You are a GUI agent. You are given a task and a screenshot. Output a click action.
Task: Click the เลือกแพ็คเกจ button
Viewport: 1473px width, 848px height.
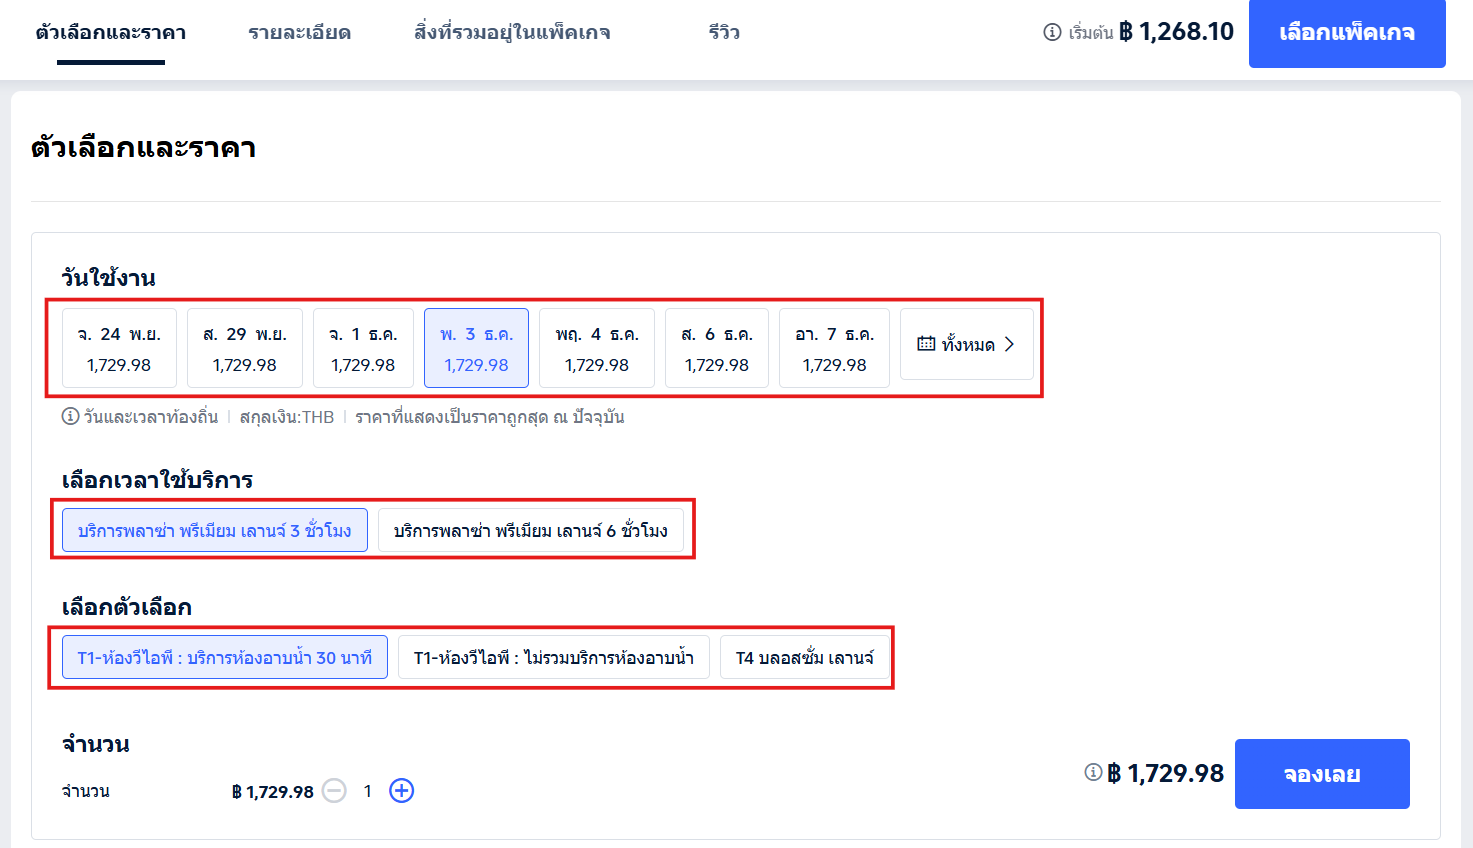[1346, 33]
